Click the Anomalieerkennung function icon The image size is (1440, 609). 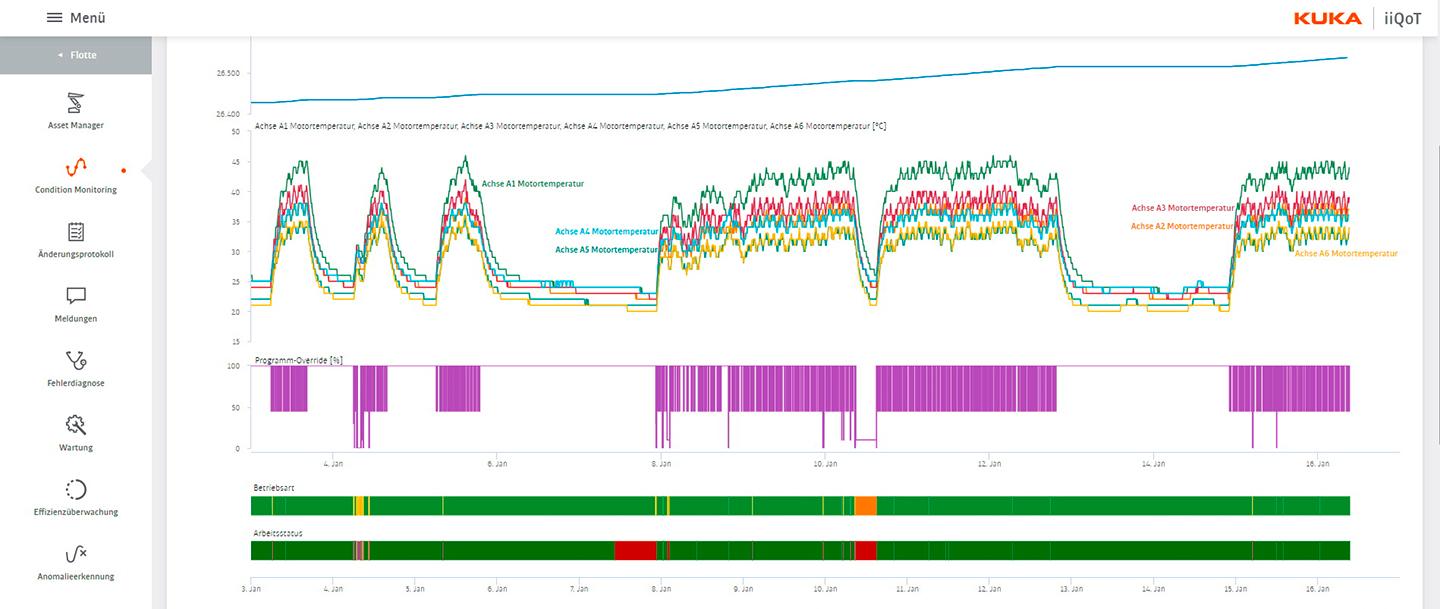[x=76, y=553]
